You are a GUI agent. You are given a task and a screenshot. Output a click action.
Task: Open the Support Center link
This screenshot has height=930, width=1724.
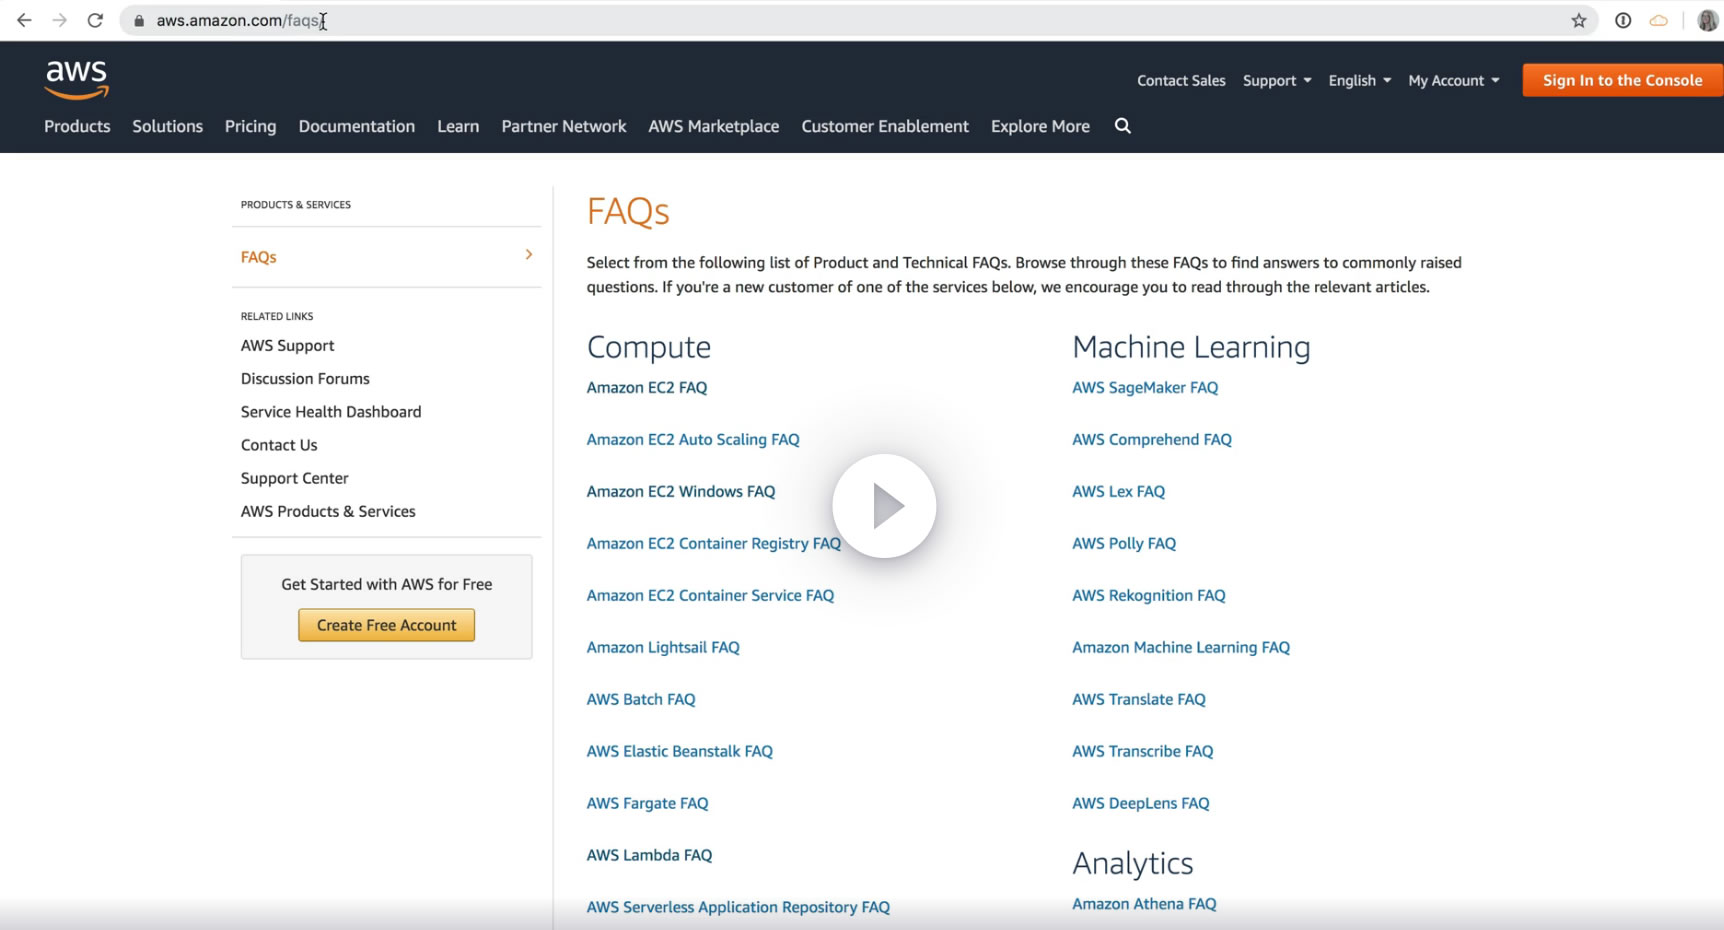pyautogui.click(x=295, y=478)
